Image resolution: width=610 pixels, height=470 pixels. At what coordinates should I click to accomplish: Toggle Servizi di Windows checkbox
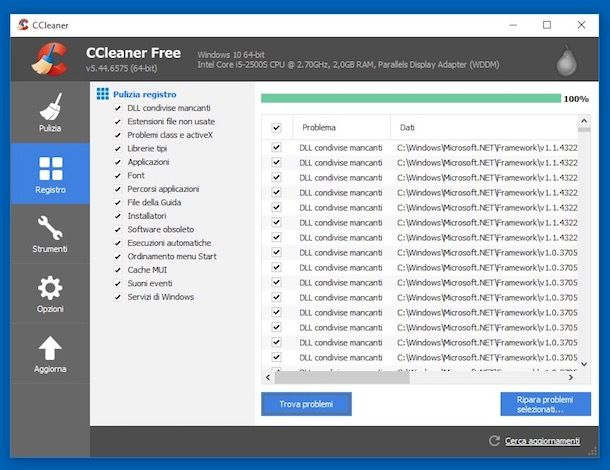point(117,297)
